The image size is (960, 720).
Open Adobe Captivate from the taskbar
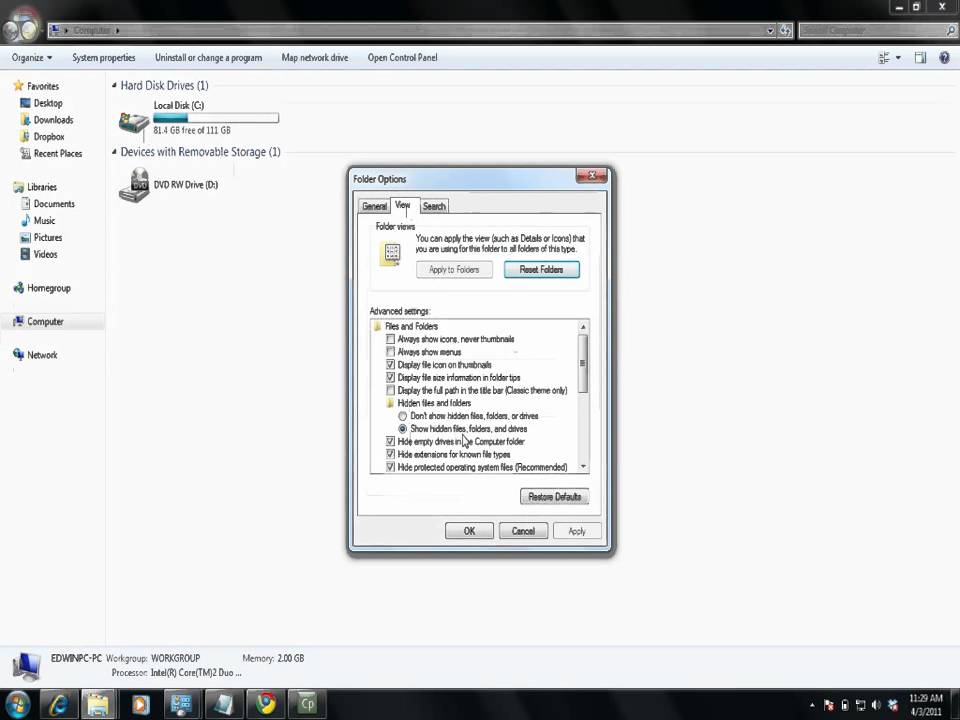(x=307, y=704)
